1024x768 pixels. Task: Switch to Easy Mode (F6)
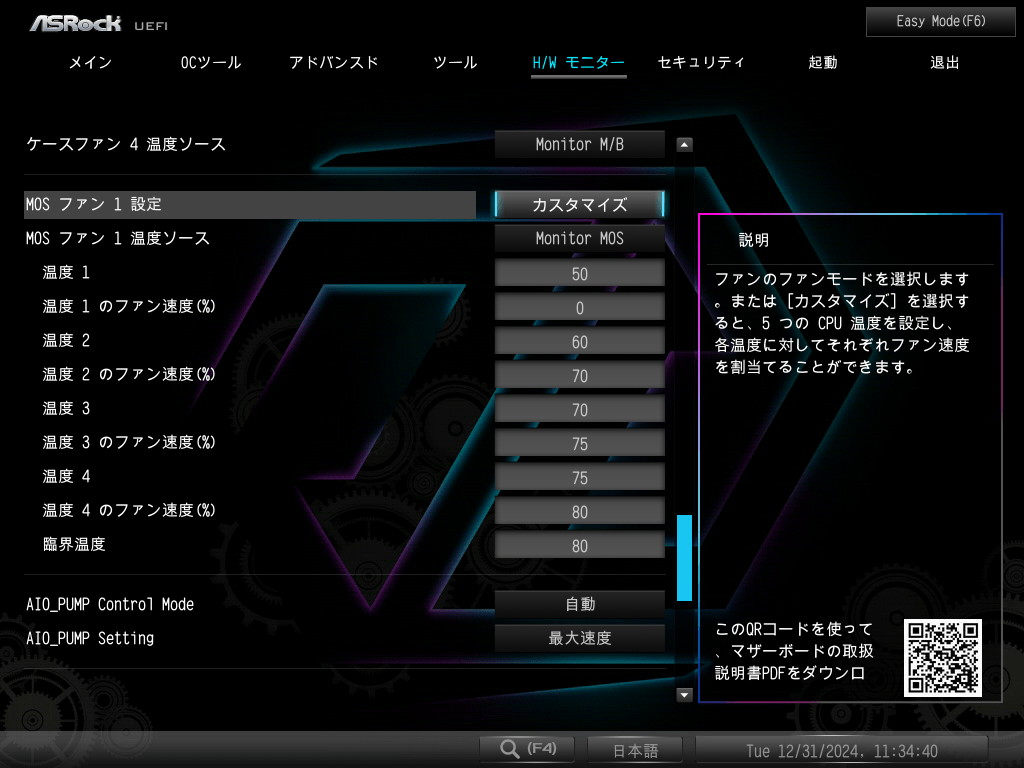(940, 22)
